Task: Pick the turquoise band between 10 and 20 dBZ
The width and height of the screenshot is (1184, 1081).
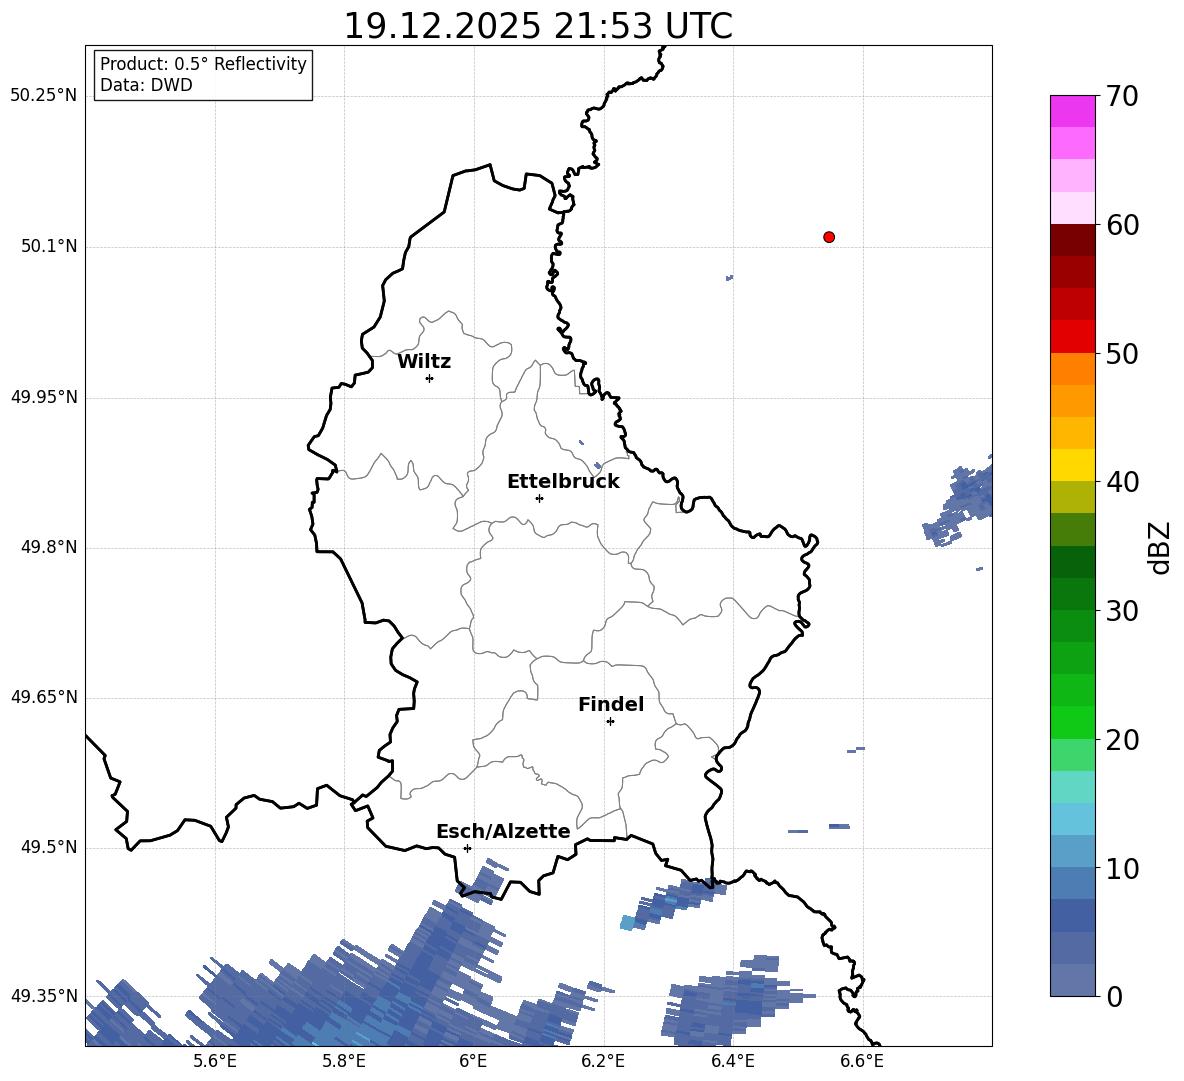Action: pos(1072,787)
